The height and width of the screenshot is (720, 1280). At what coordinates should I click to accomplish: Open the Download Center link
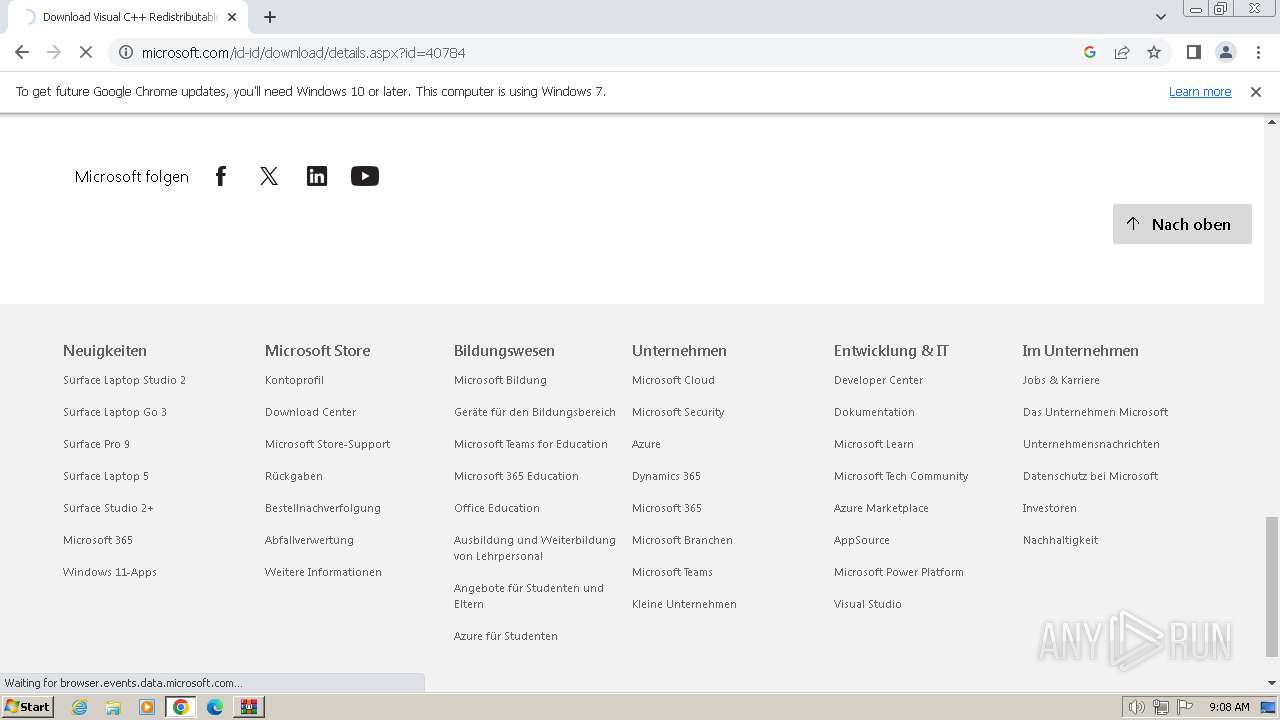point(310,412)
